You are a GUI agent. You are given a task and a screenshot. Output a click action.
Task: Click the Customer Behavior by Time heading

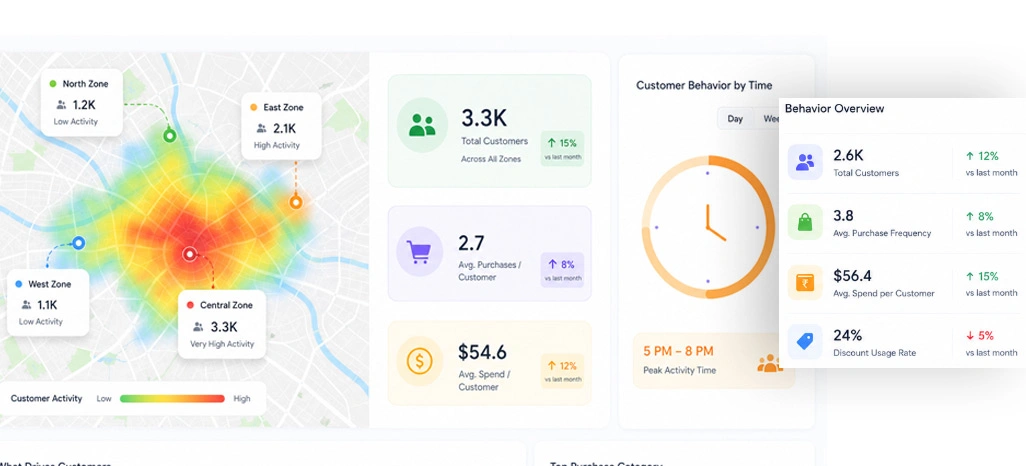click(x=704, y=85)
